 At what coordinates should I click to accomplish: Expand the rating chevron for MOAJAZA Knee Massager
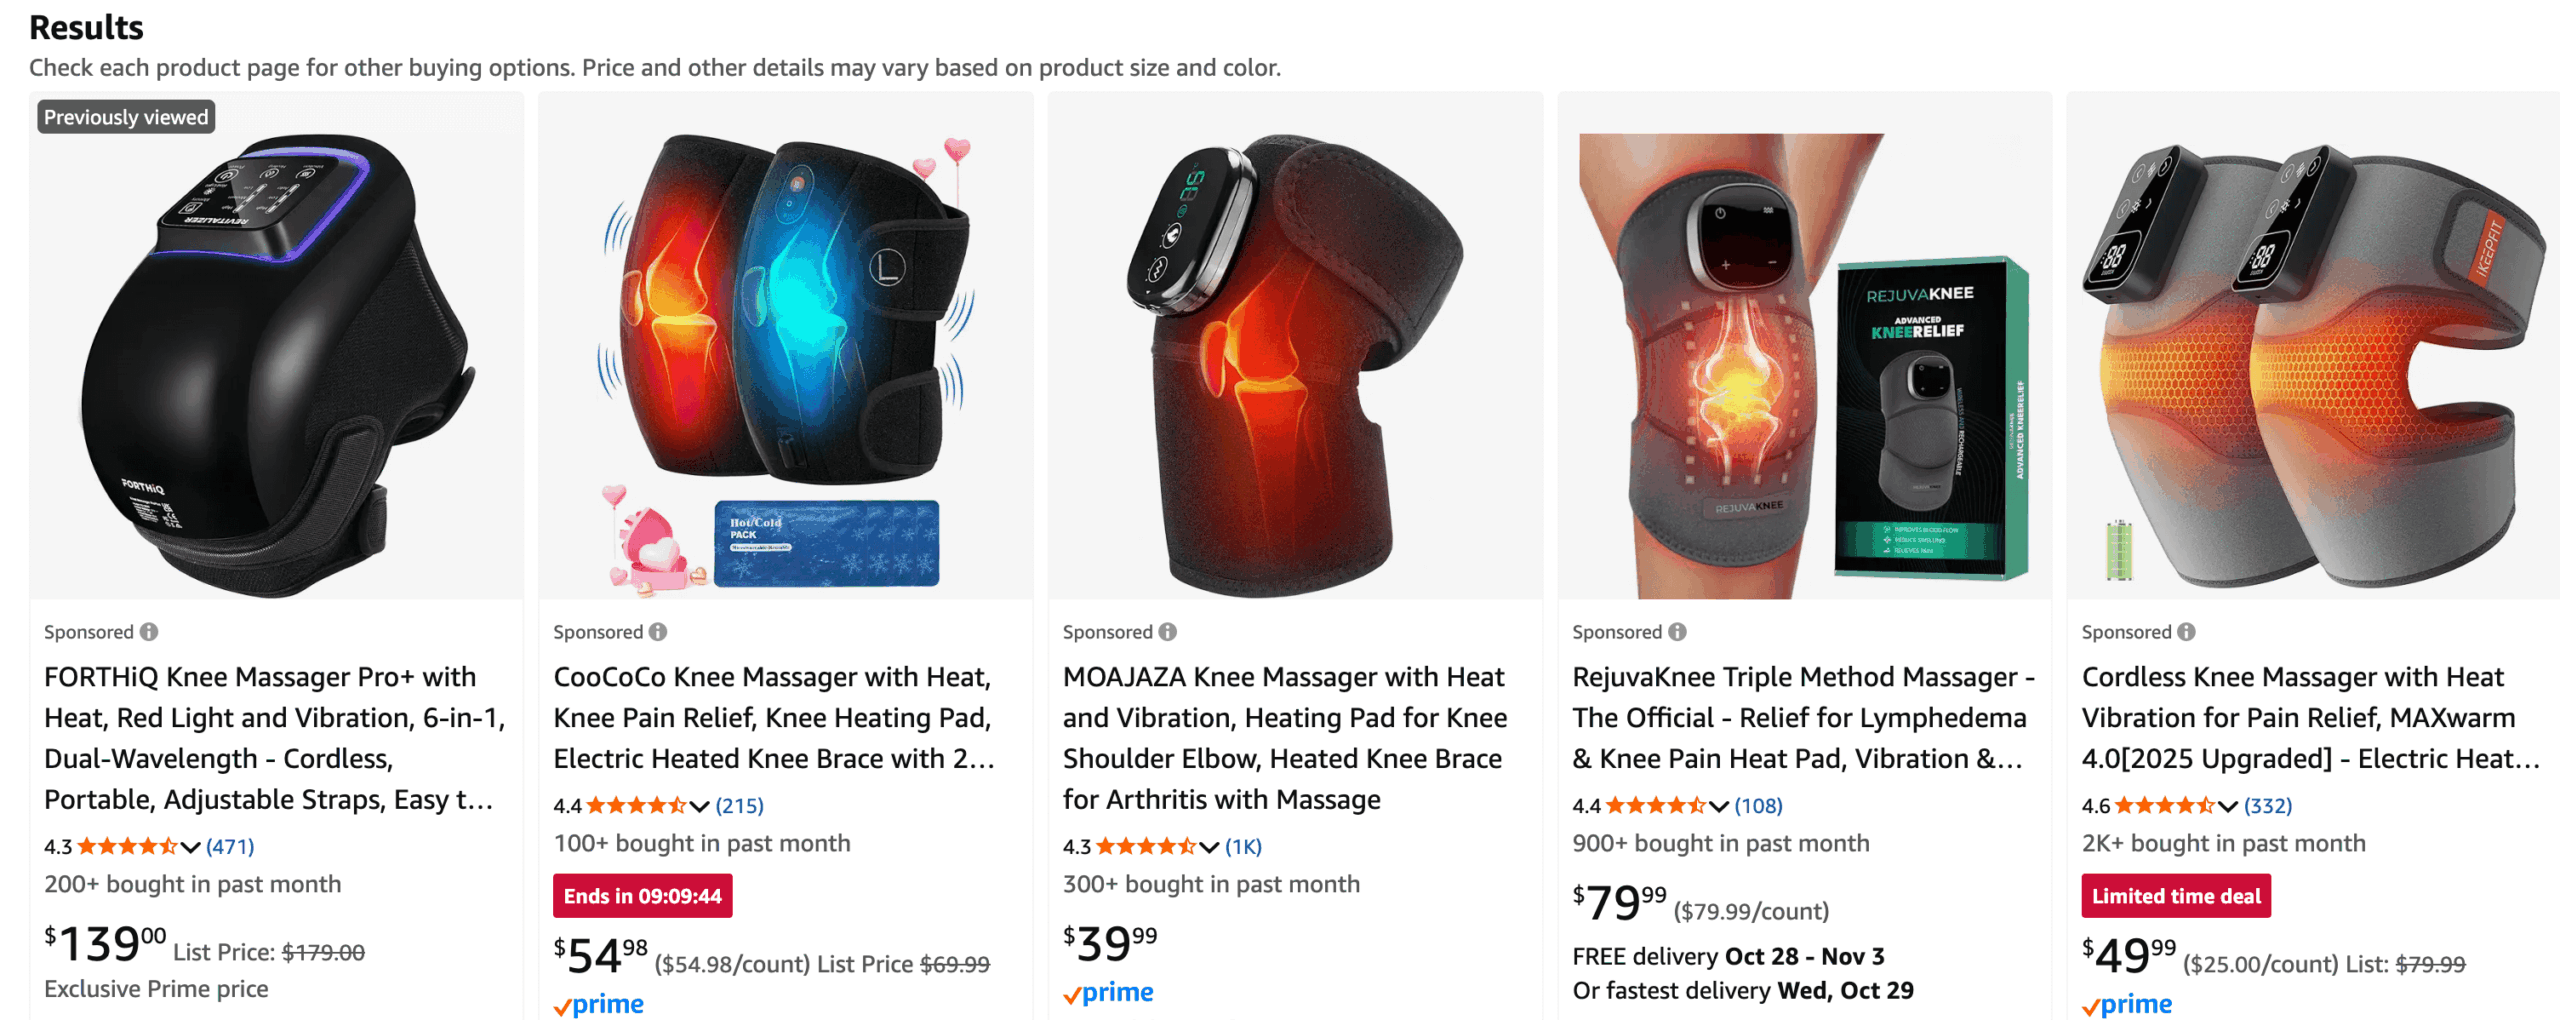pos(1209,848)
